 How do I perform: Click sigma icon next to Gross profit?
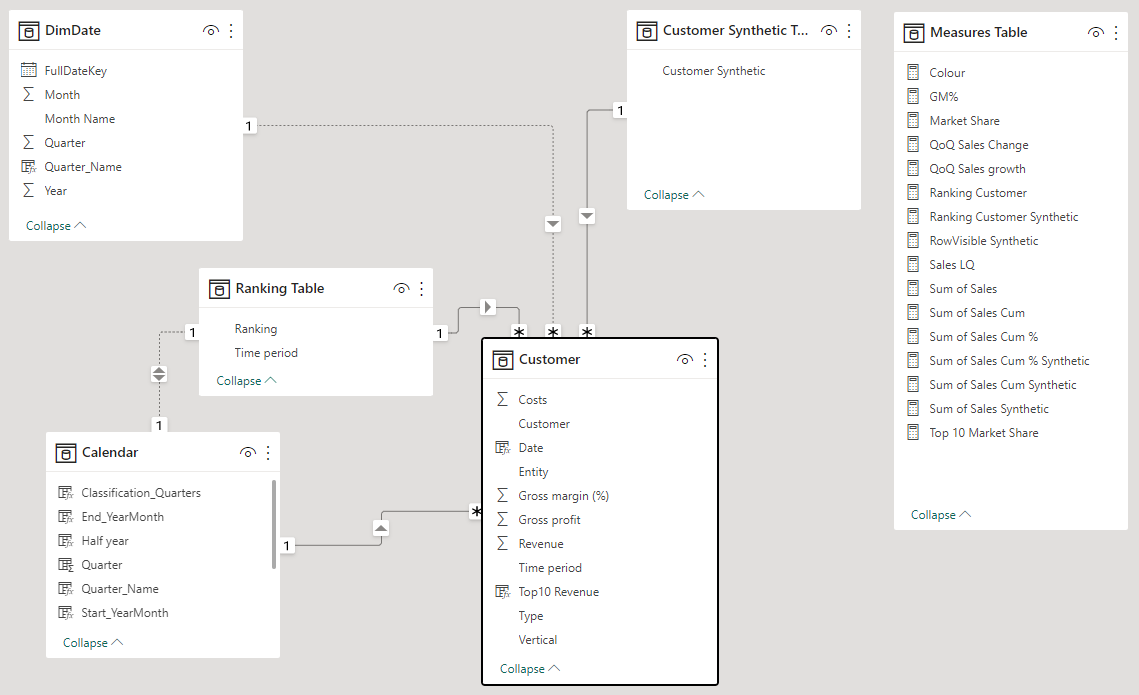502,519
